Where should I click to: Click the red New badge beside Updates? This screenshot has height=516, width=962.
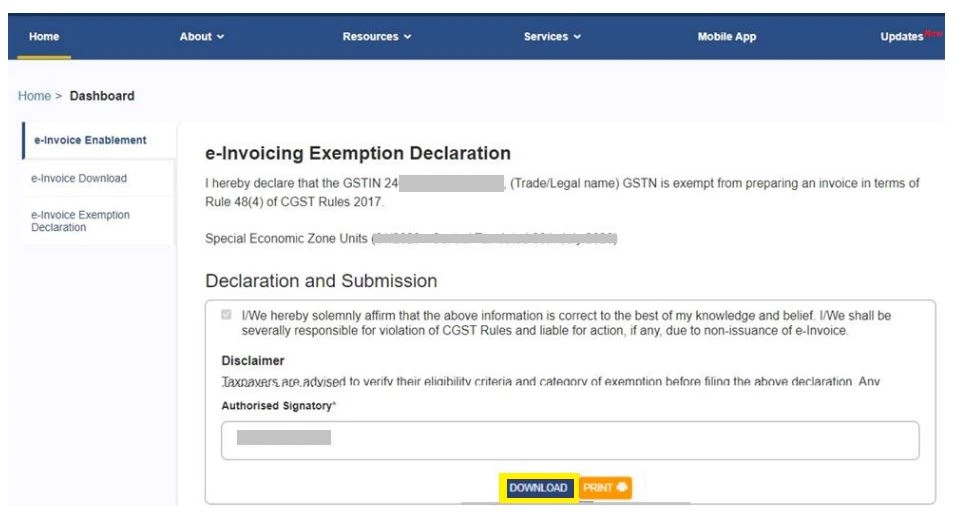(x=935, y=32)
